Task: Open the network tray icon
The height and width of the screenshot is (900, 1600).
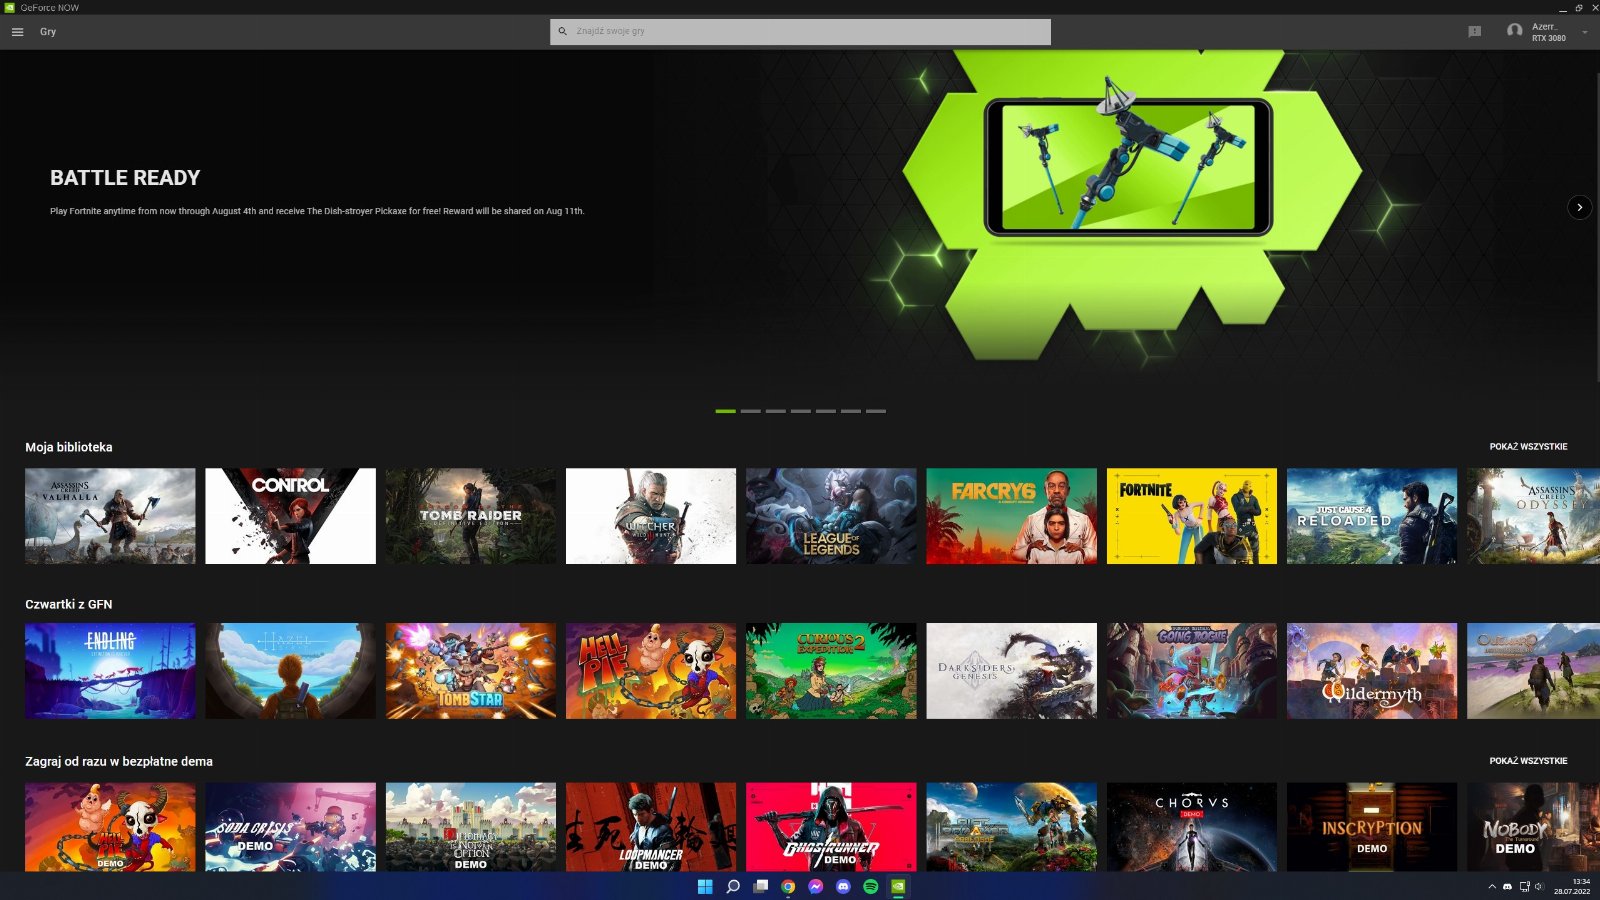Action: tap(1524, 886)
